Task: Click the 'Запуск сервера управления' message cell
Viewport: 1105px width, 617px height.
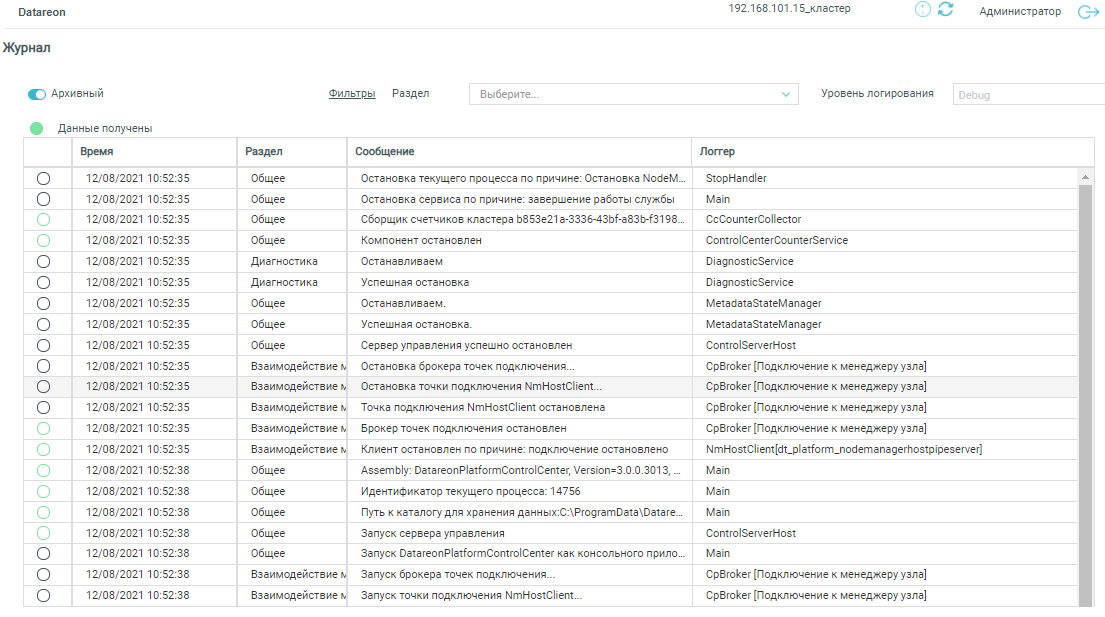Action: pyautogui.click(x=433, y=533)
